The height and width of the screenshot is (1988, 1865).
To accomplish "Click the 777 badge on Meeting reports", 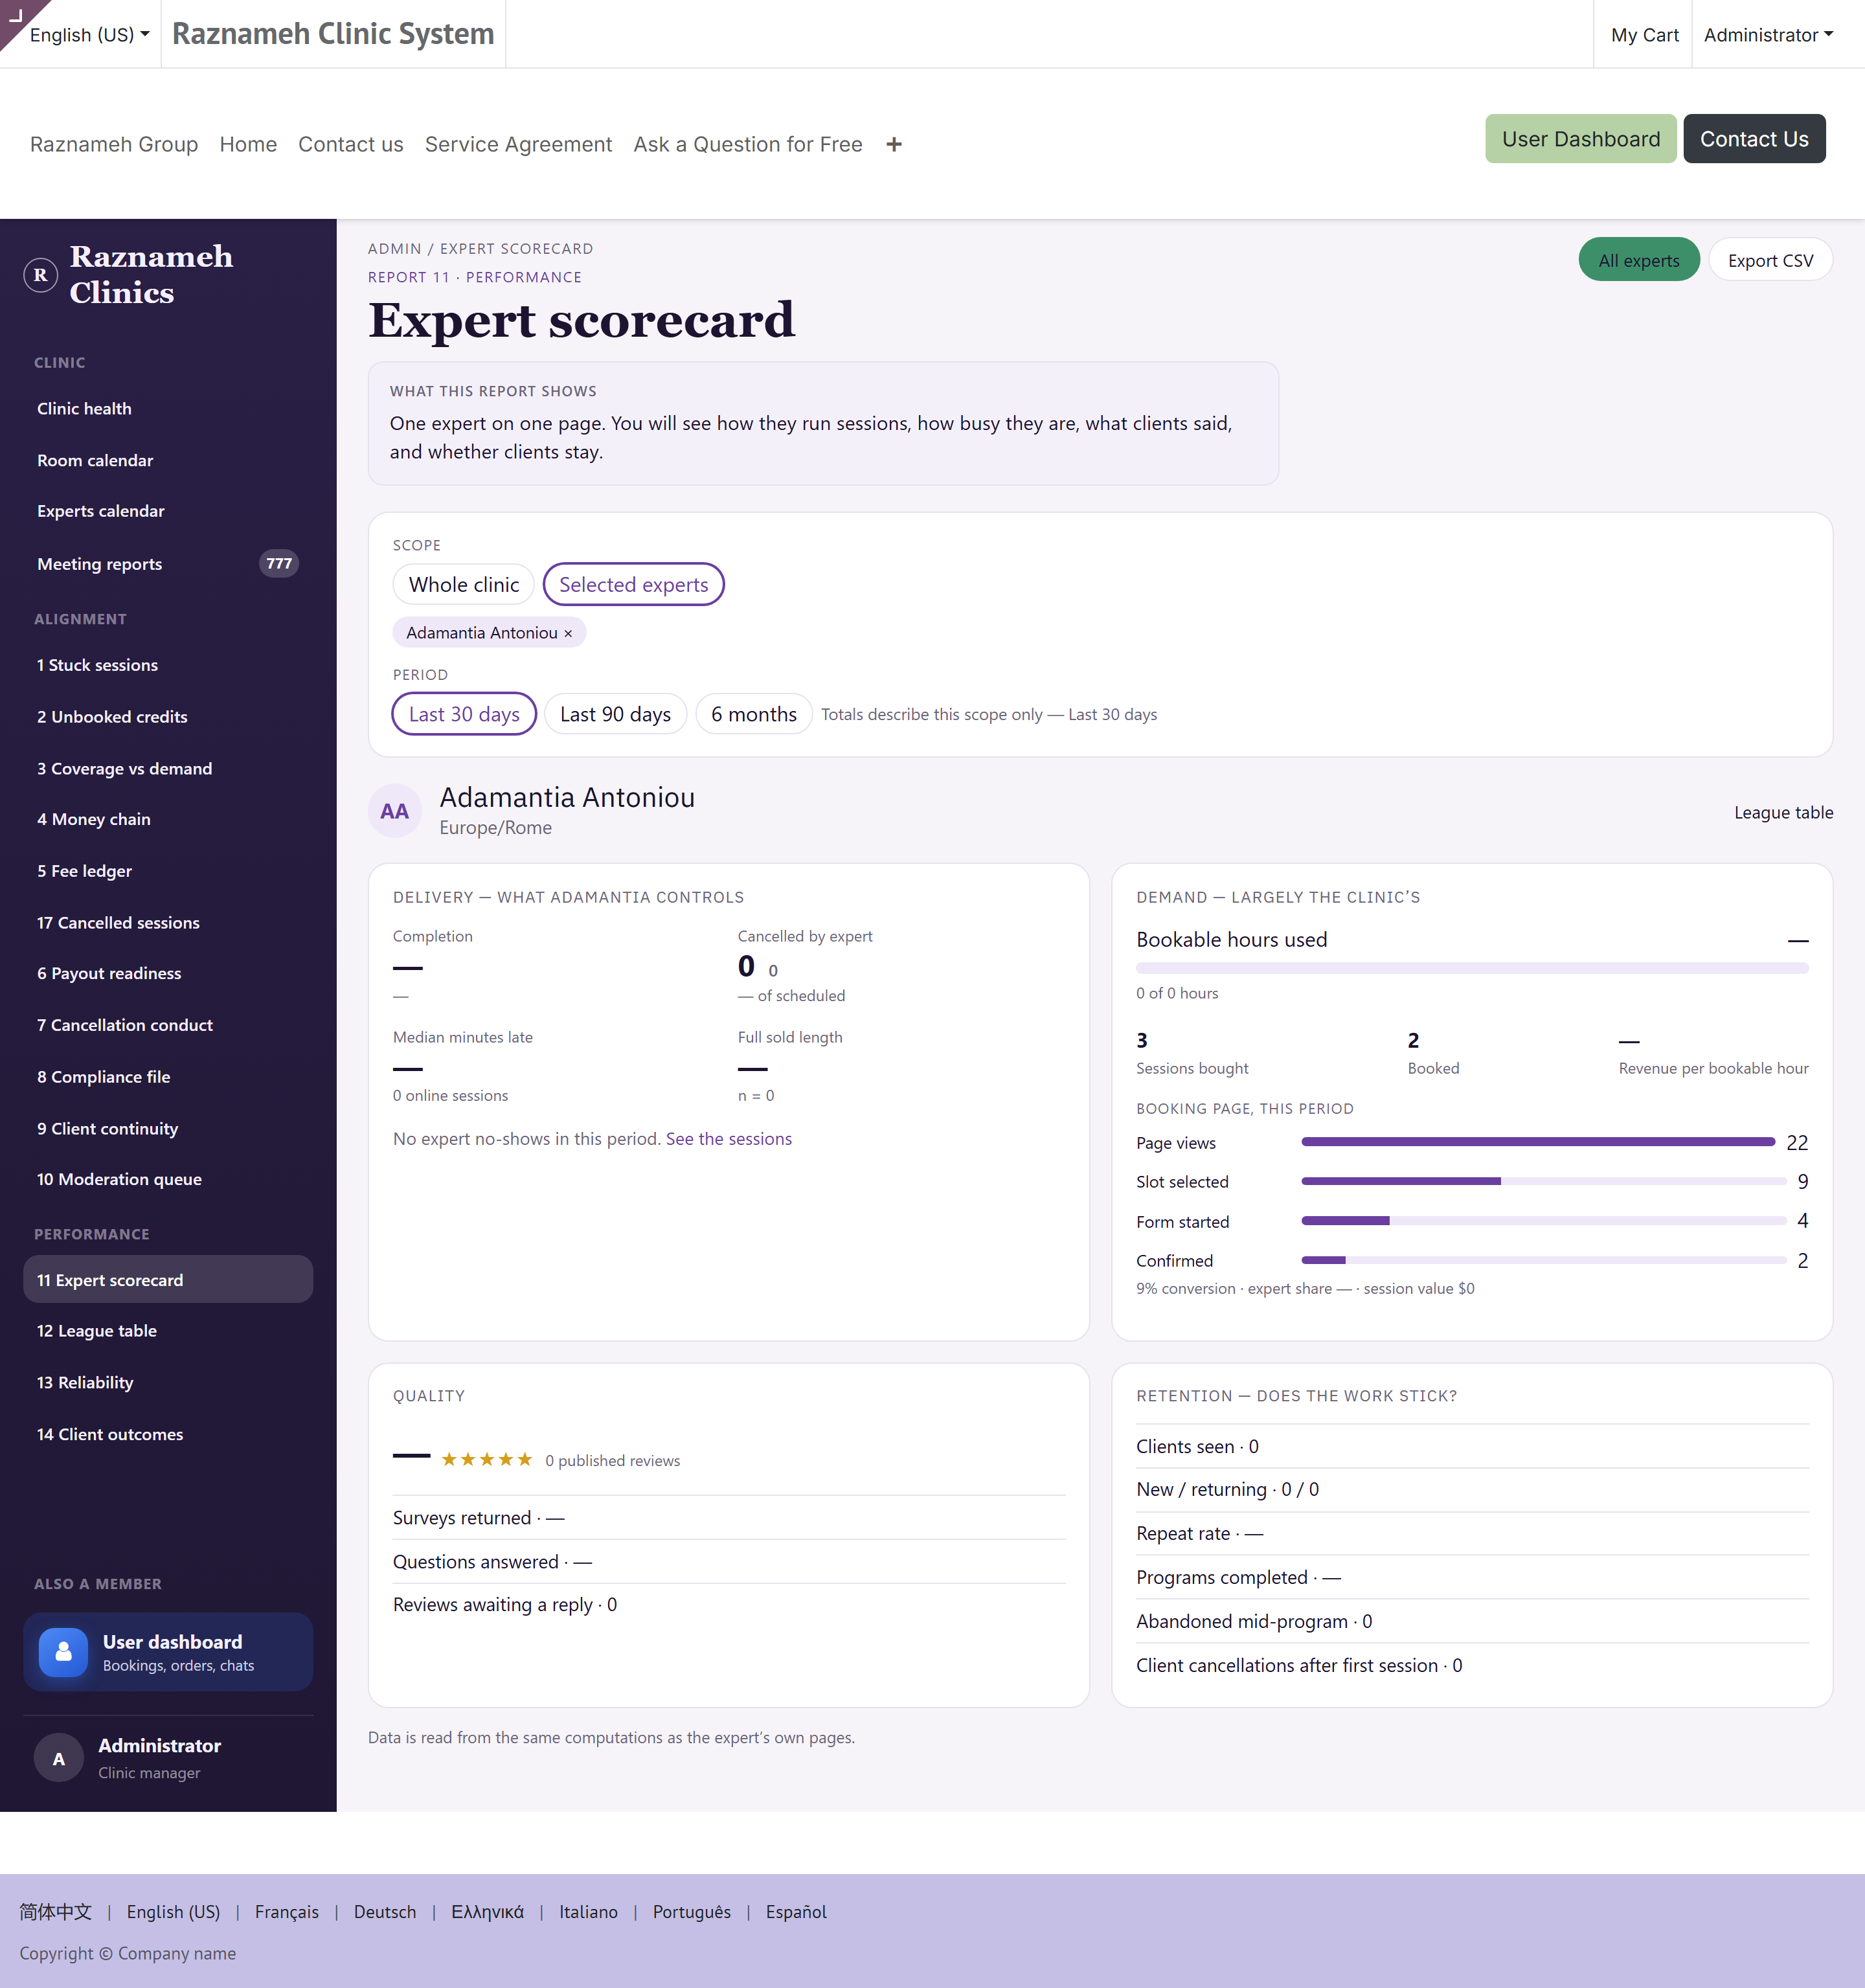I will click(279, 564).
